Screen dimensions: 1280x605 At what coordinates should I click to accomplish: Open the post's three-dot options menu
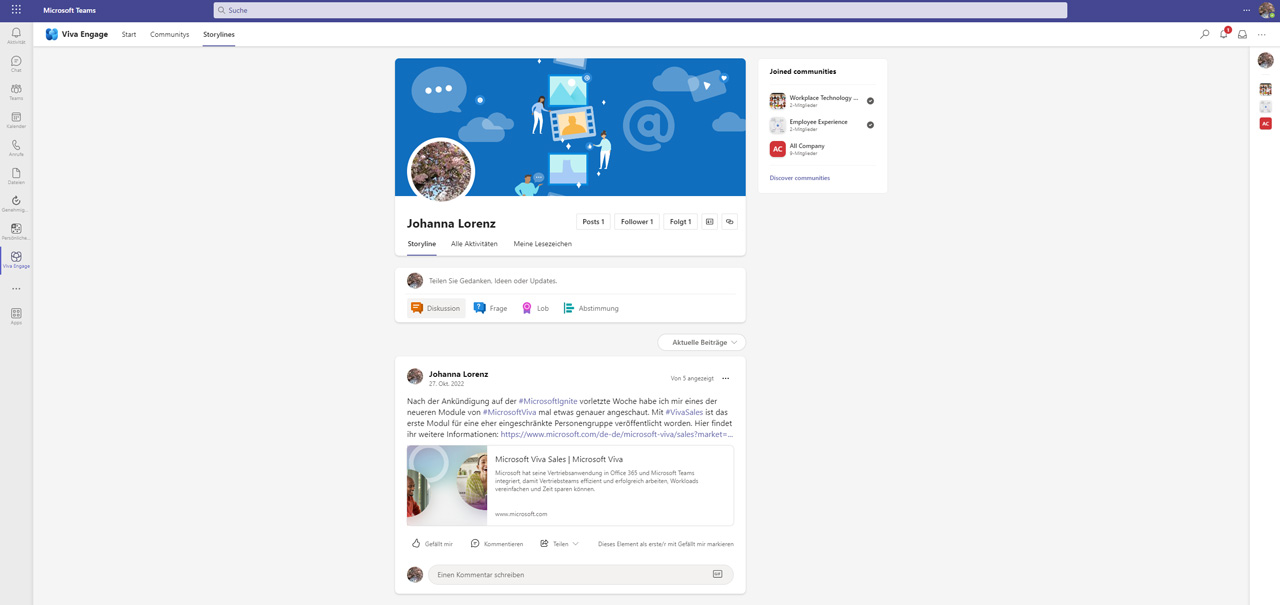(x=726, y=378)
